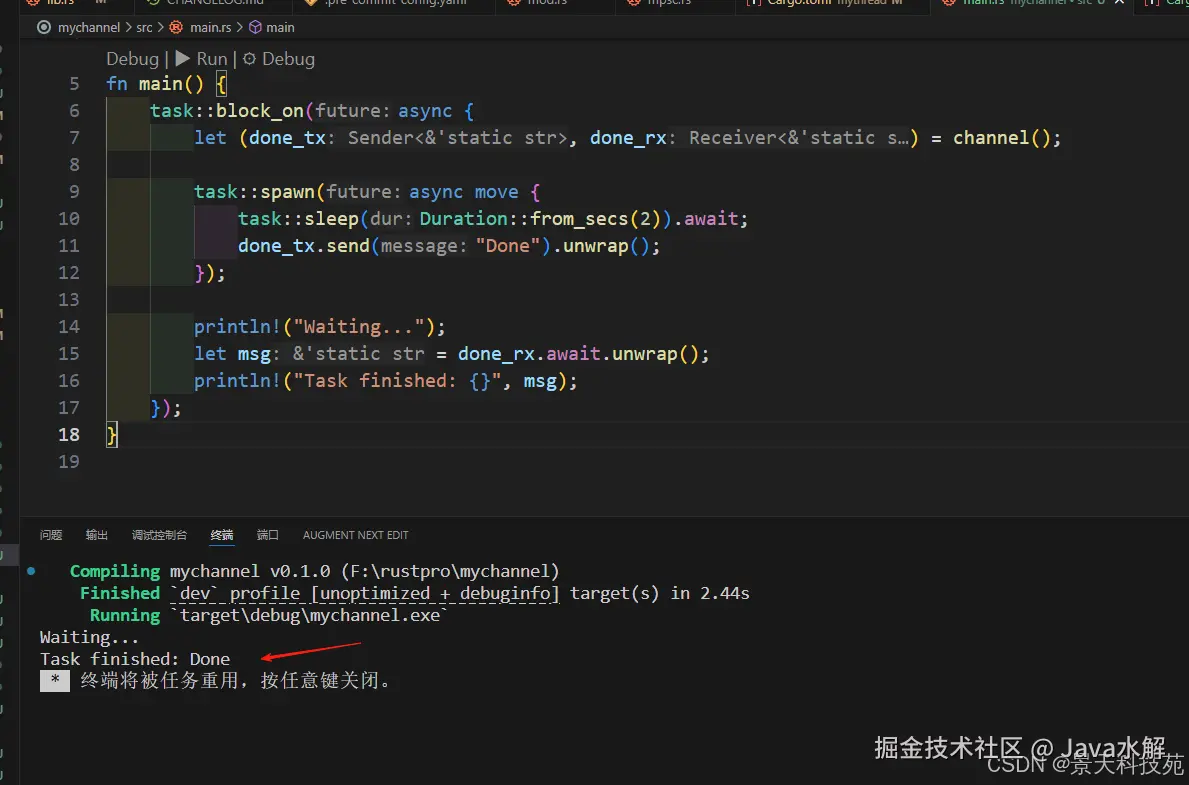Select the 终端 panel tab
This screenshot has width=1189, height=785.
coord(221,535)
